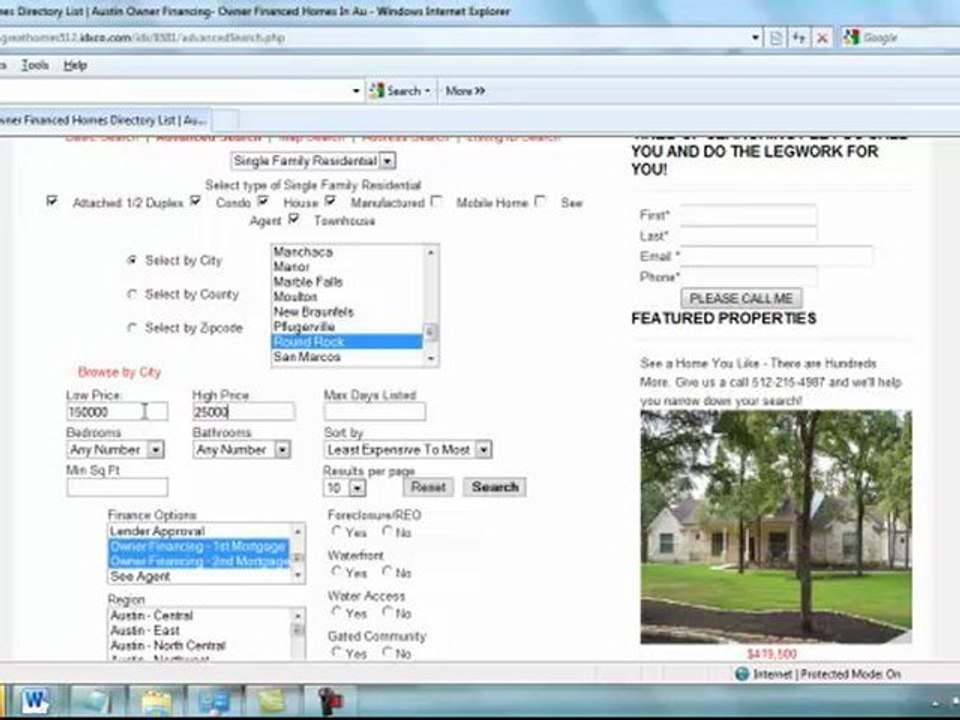The image size is (960, 720).
Task: Open the featured property house photo
Action: point(776,527)
